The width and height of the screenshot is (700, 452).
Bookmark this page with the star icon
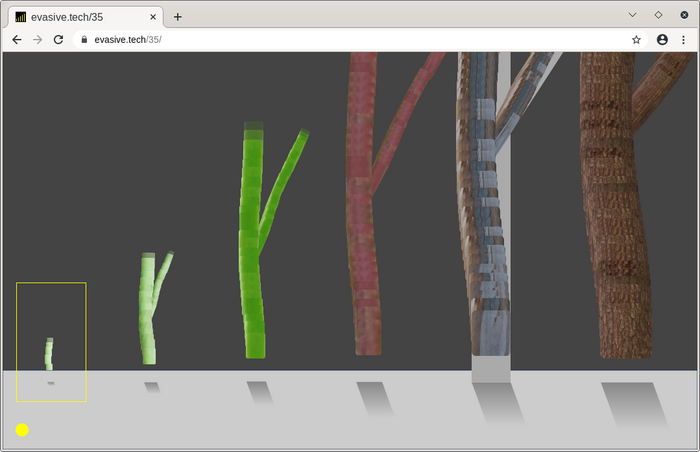636,40
